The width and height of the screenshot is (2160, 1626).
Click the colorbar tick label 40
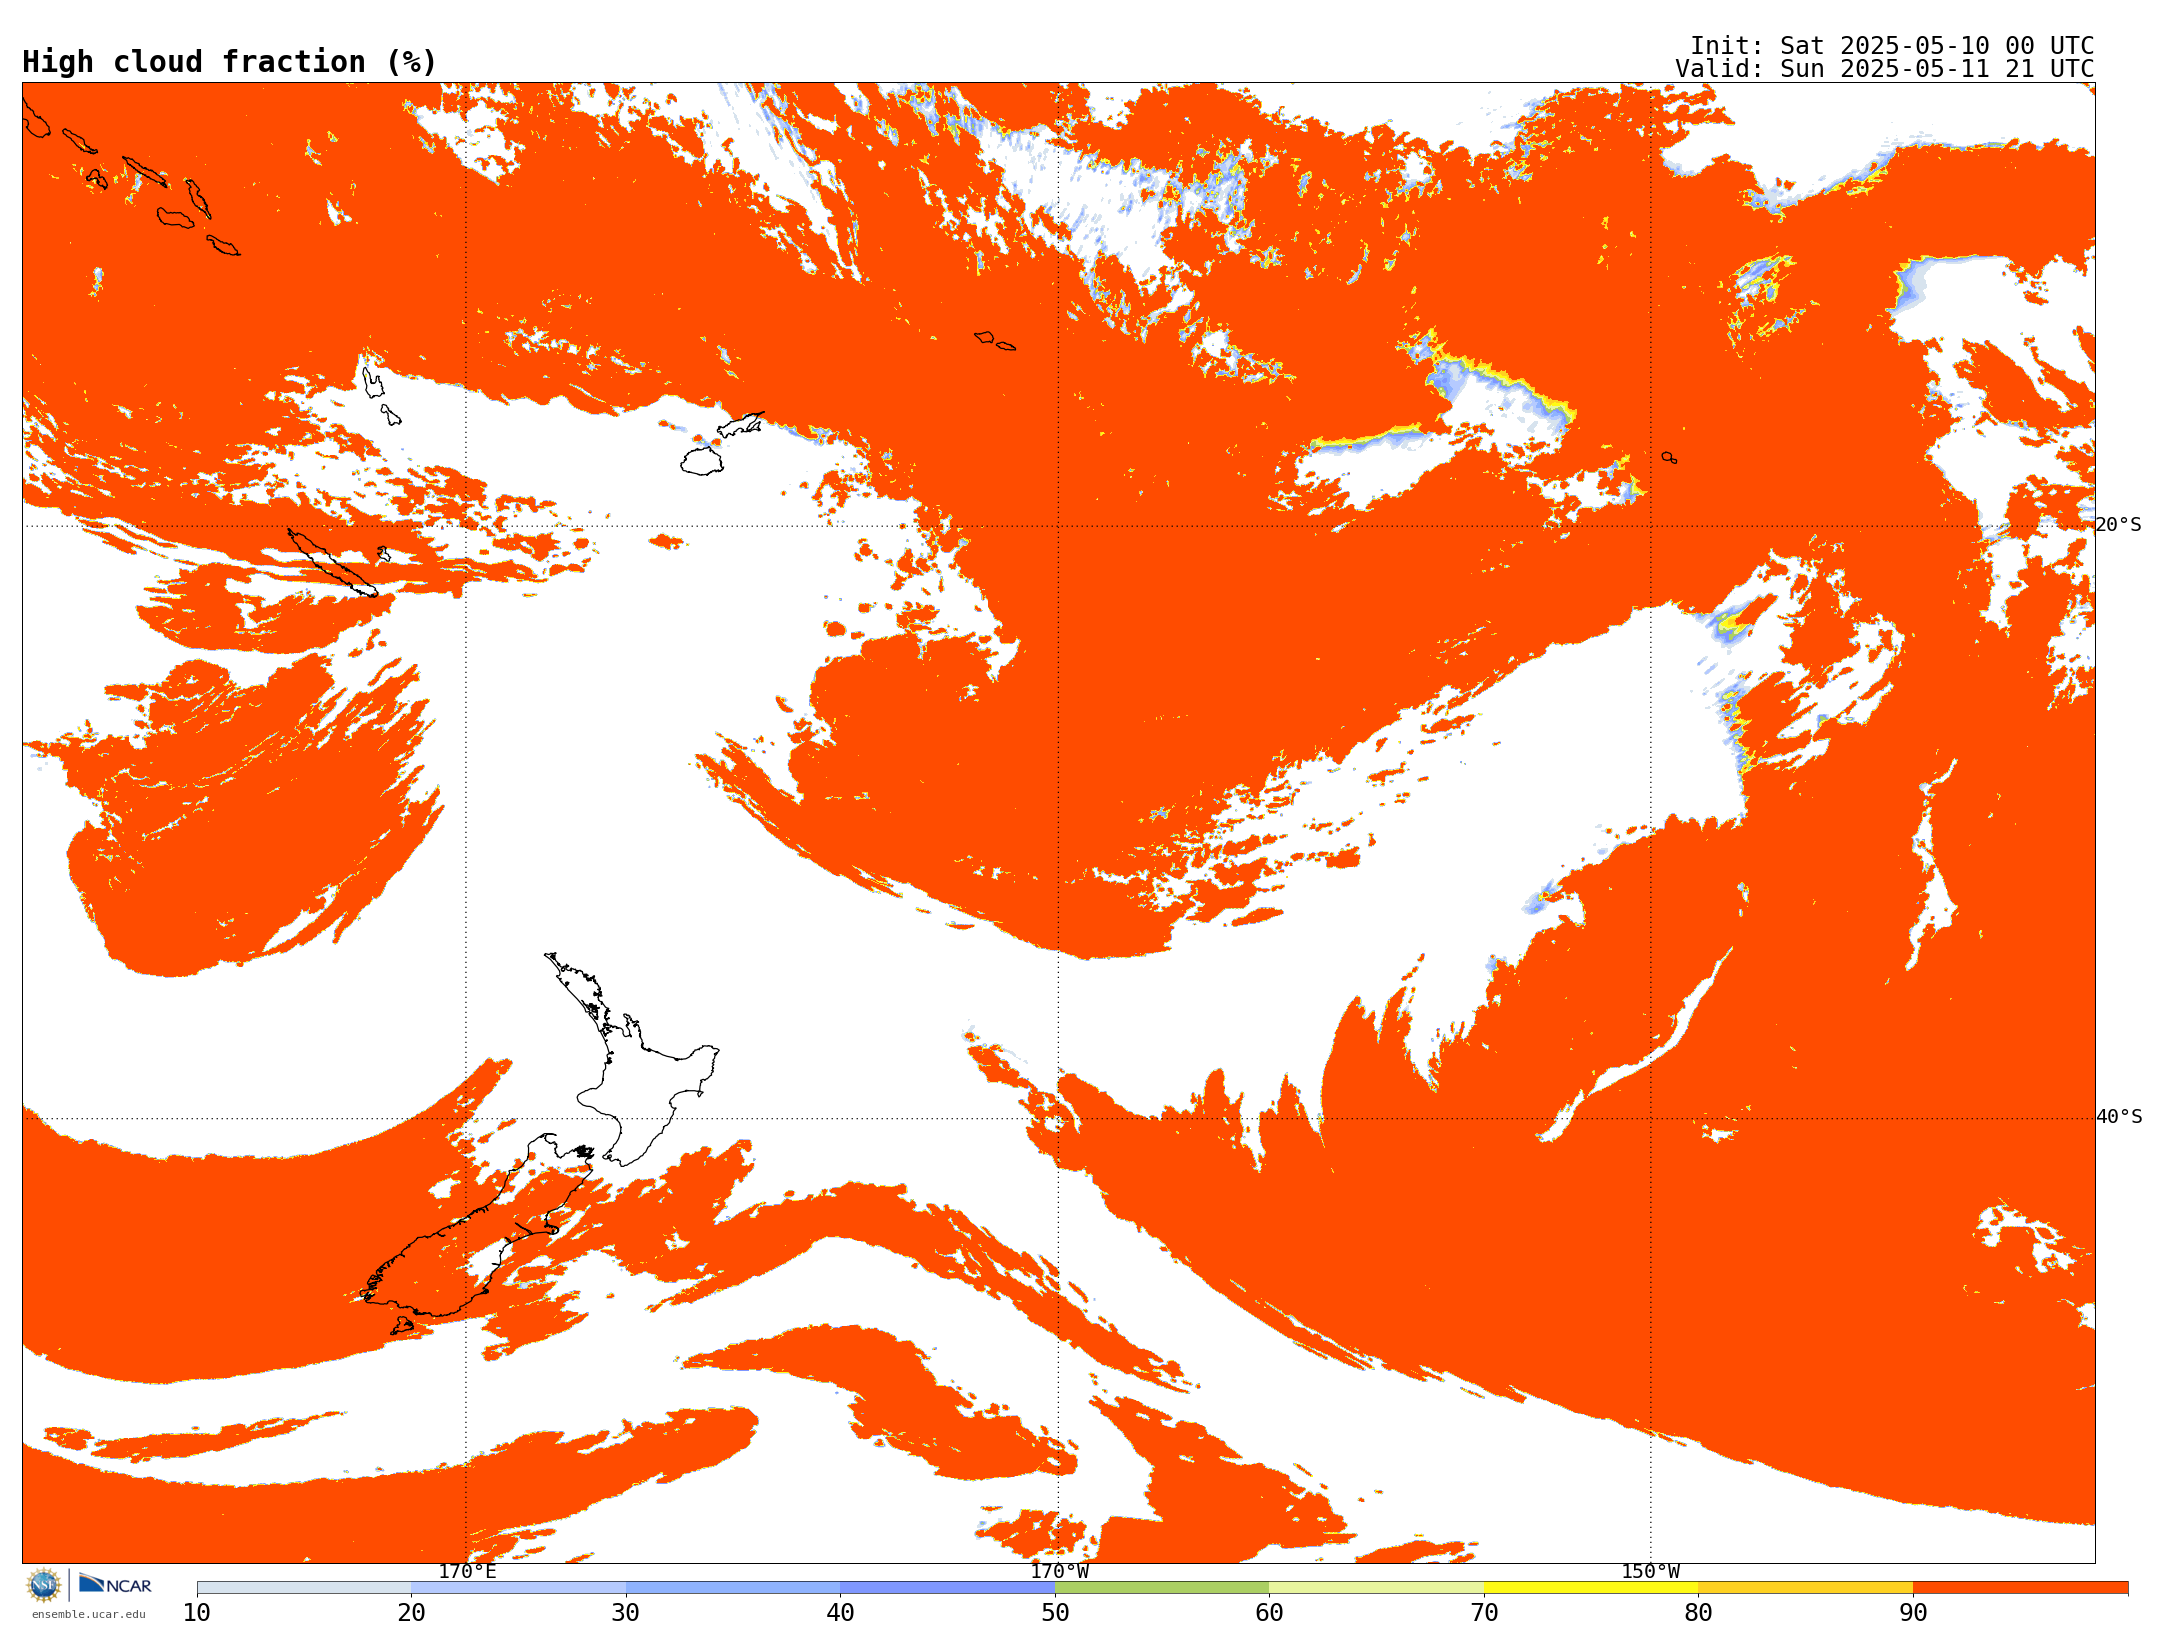(x=840, y=1612)
